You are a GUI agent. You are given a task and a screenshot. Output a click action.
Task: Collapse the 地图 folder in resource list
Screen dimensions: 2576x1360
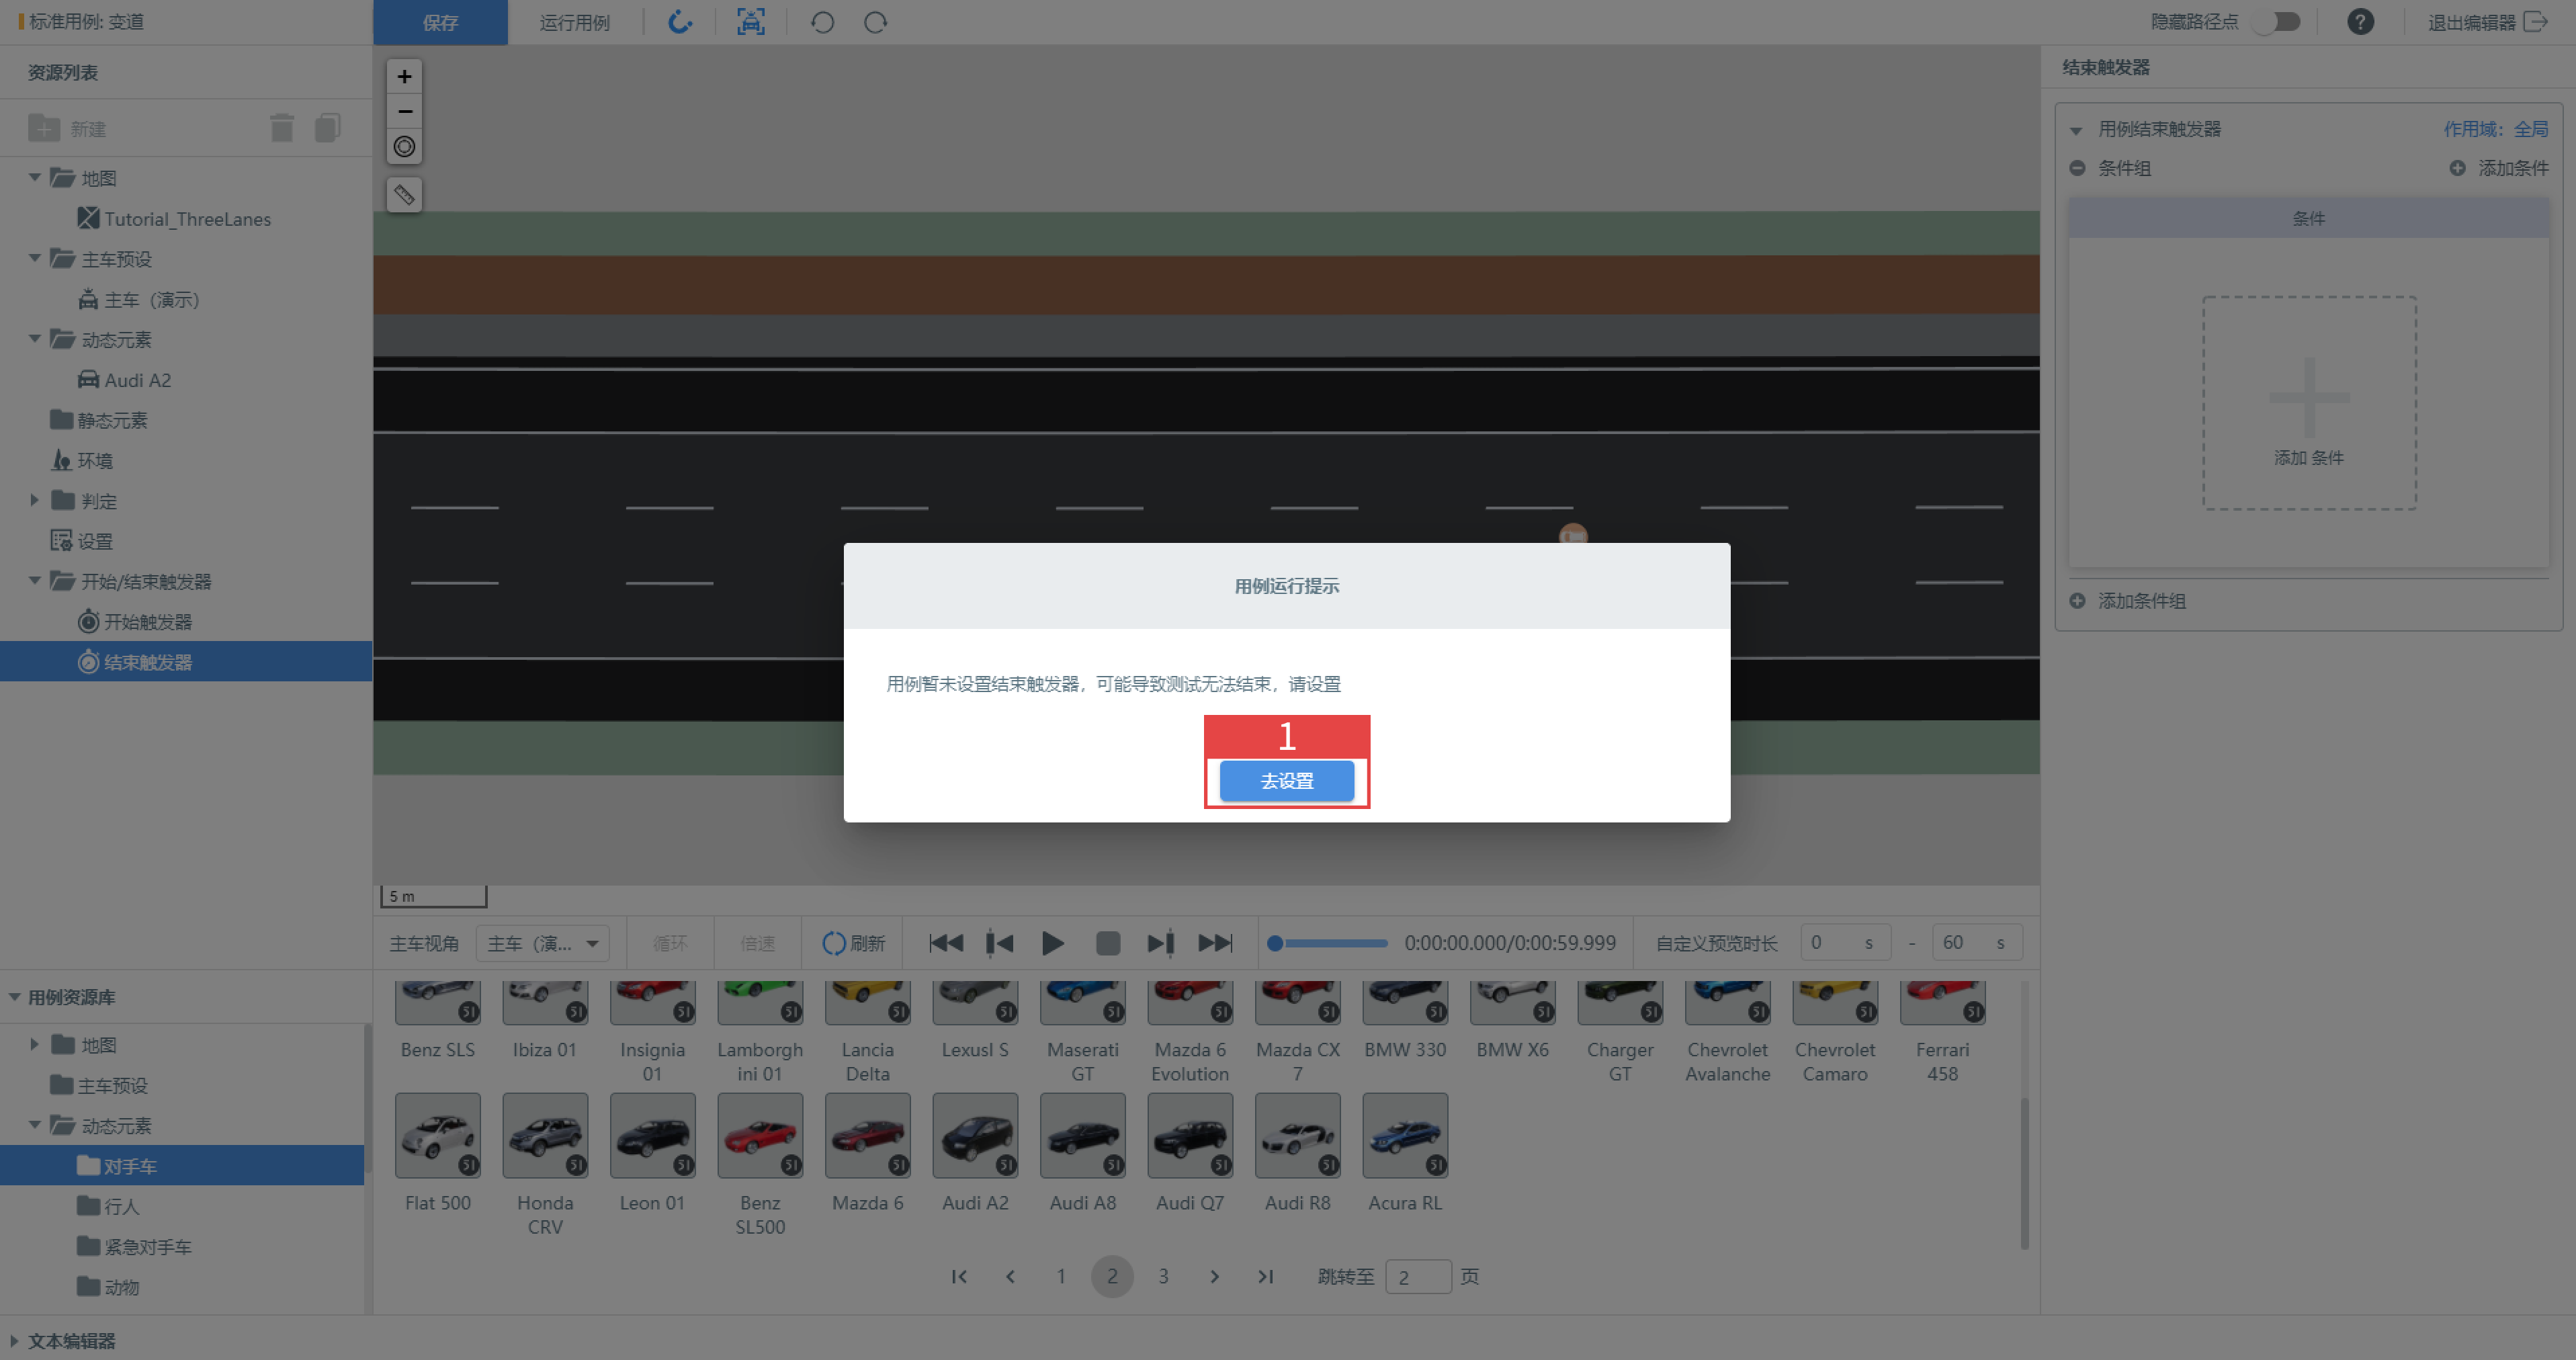click(x=35, y=178)
